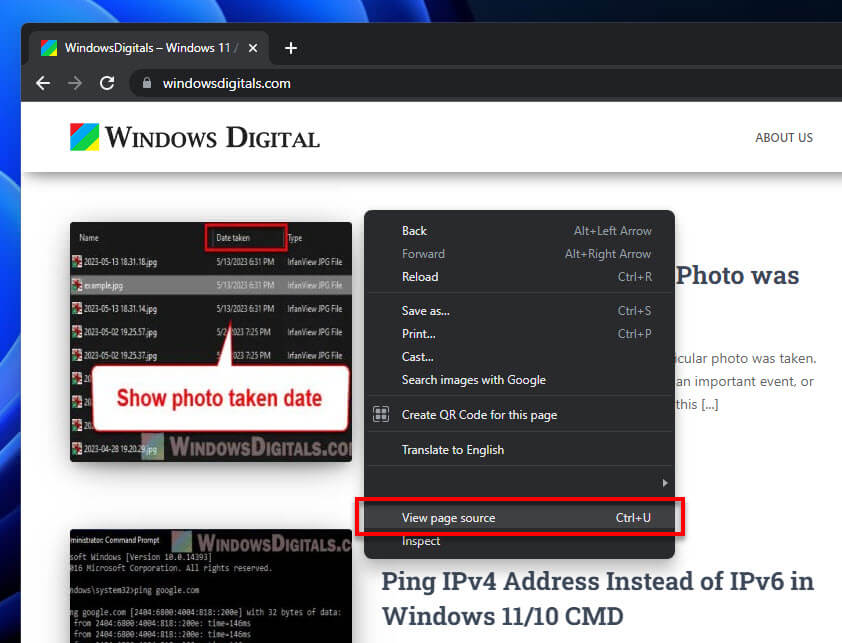Choose Back in the context menu
The image size is (842, 643).
click(519, 231)
